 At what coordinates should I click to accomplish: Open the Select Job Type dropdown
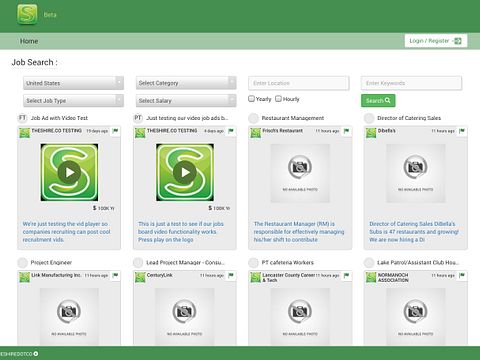(73, 100)
